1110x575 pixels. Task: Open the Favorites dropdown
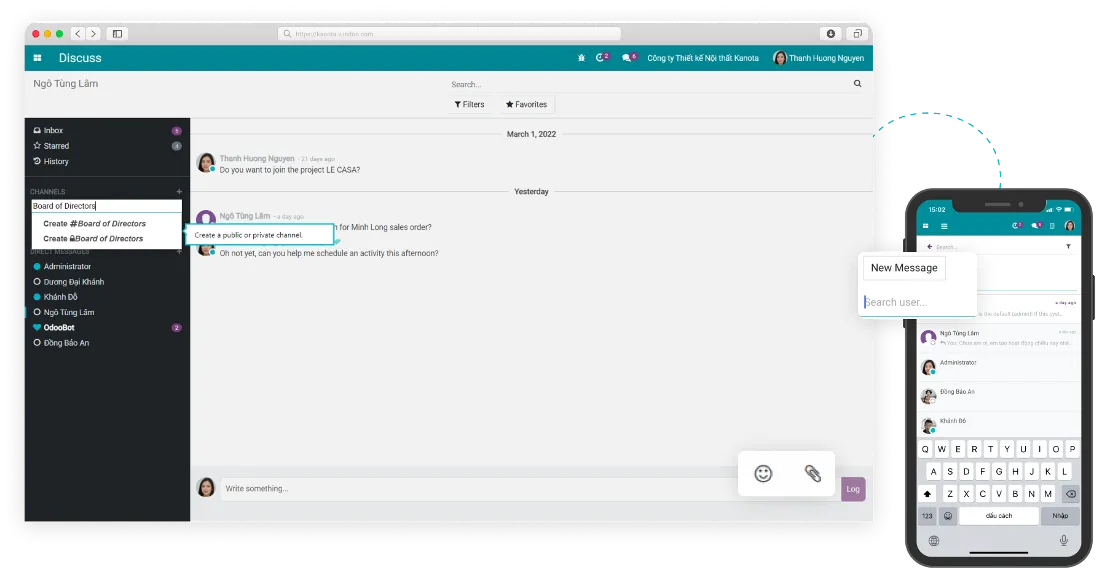pos(526,104)
